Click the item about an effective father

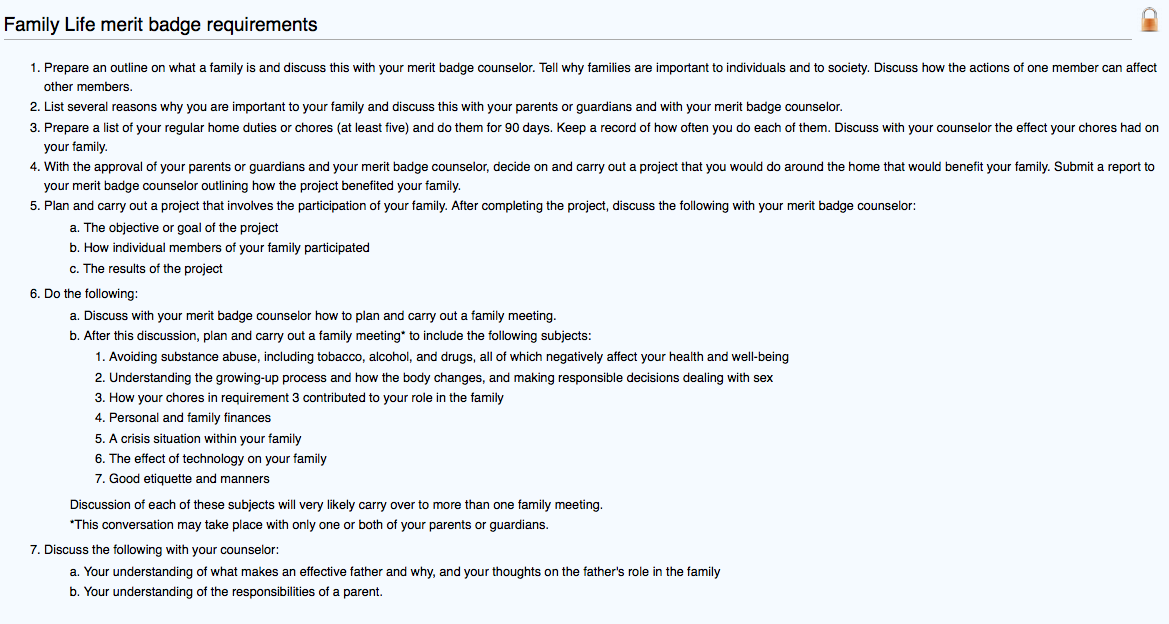click(402, 572)
